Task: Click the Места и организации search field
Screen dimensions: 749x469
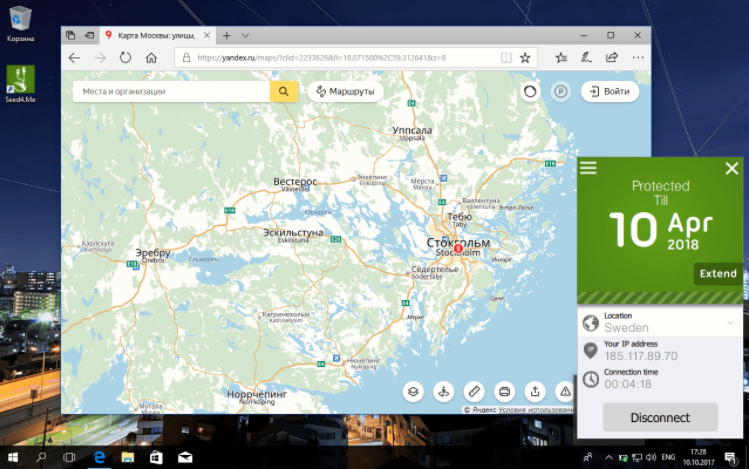Action: pyautogui.click(x=171, y=91)
